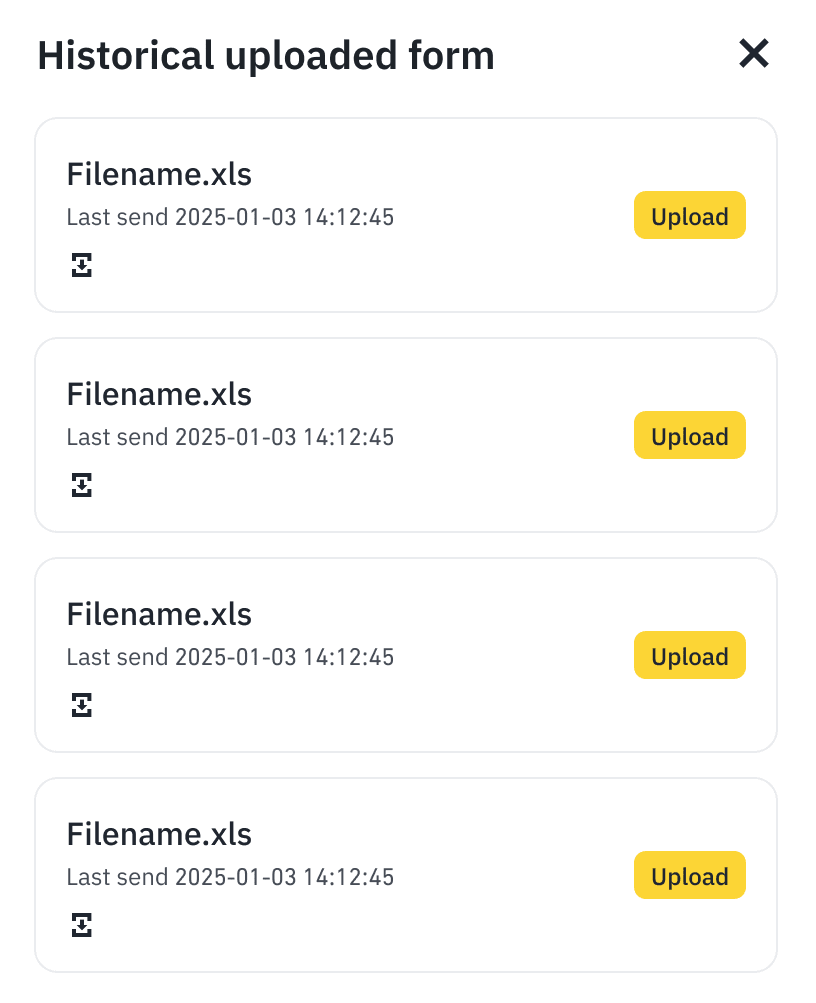This screenshot has height=1003, width=816.
Task: Click download icon in second file card
Action: [x=82, y=485]
